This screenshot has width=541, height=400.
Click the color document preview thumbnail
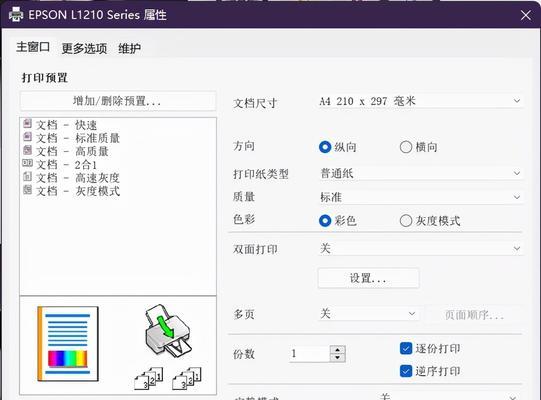point(68,344)
